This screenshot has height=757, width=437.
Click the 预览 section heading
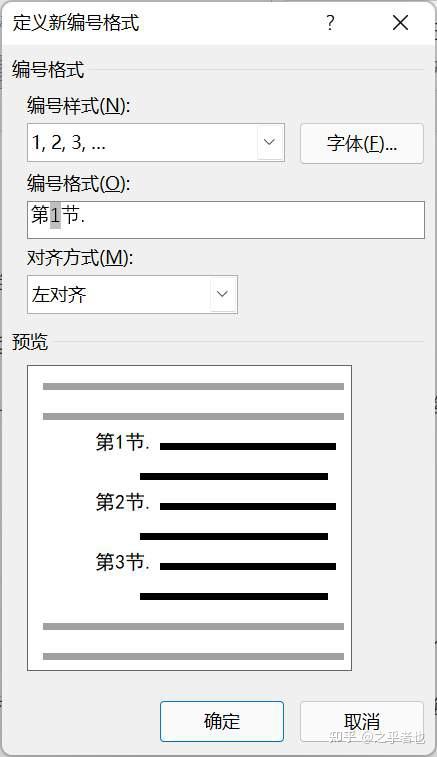coord(30,341)
